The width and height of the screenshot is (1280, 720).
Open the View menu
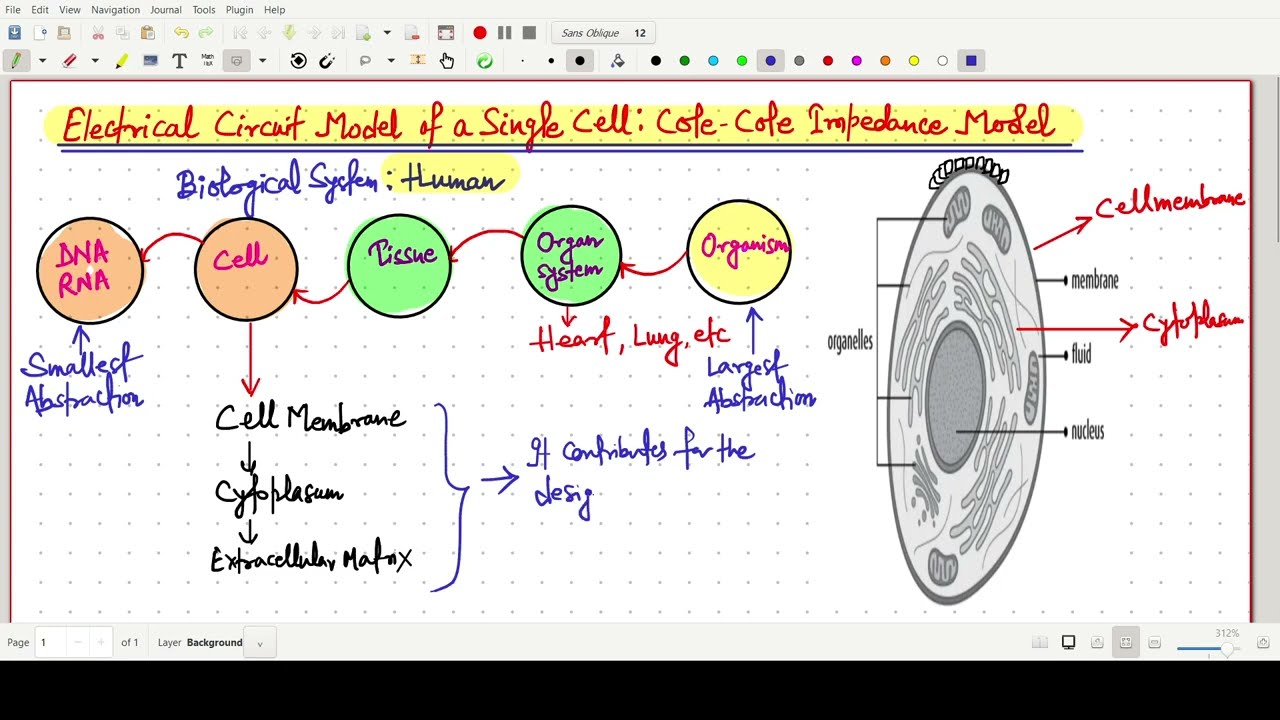pos(70,10)
